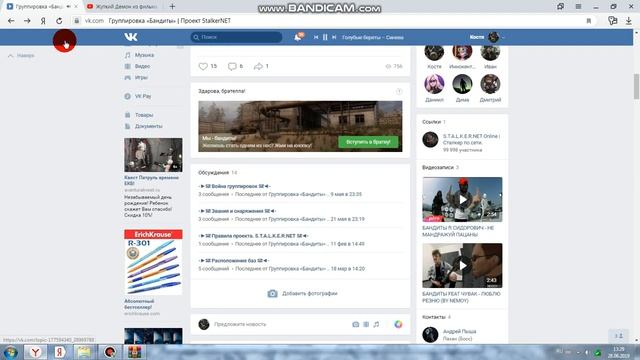Open Yandex Browser from taskbar
640x360 pixels.
click(36, 352)
